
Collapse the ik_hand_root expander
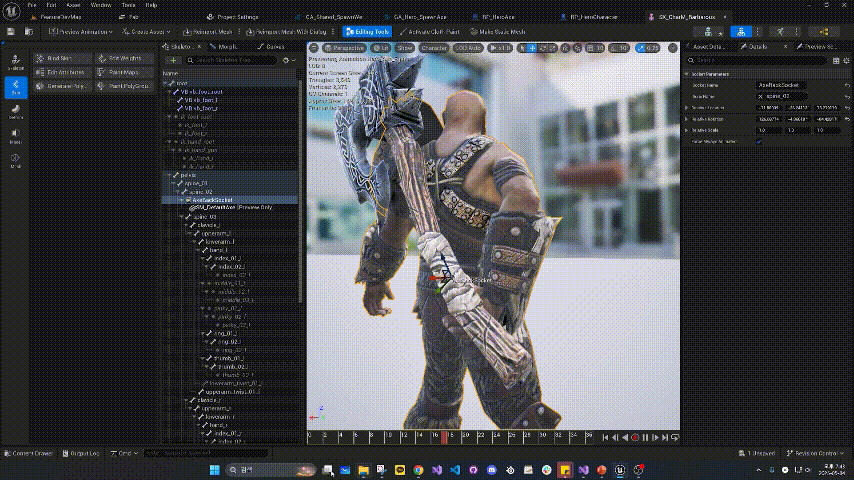(170, 142)
